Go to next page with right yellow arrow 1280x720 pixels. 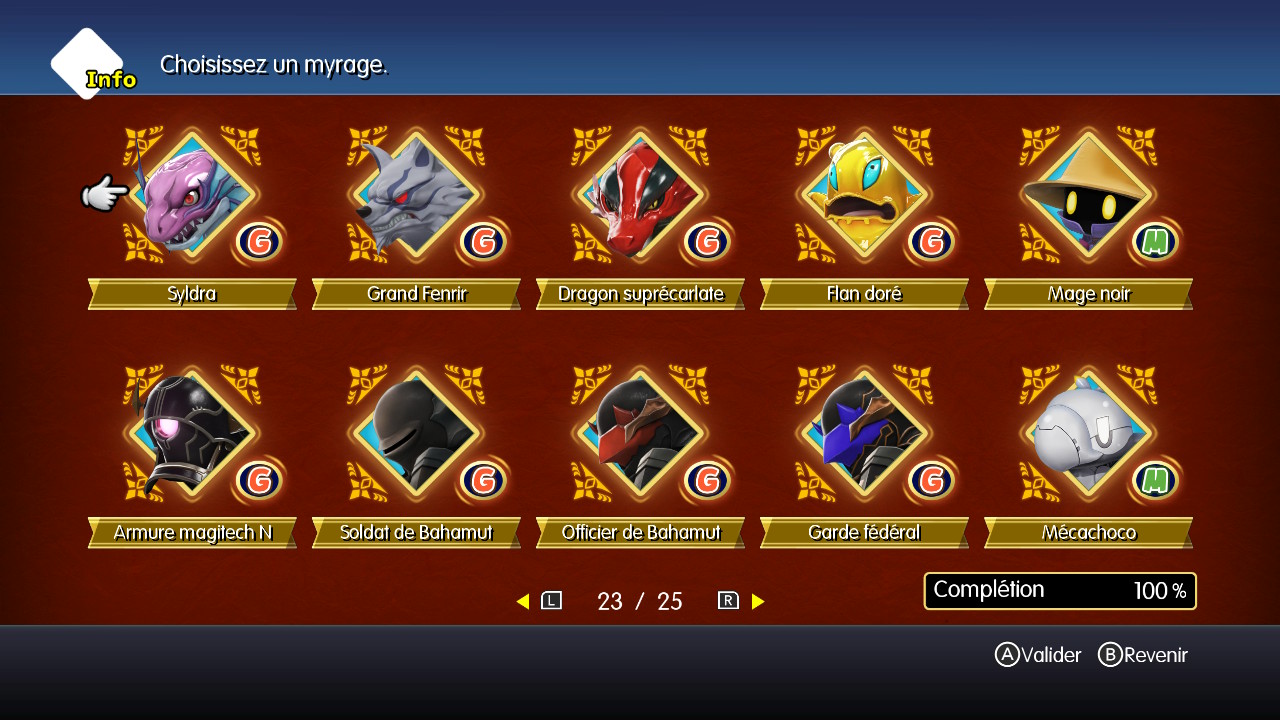pyautogui.click(x=758, y=601)
